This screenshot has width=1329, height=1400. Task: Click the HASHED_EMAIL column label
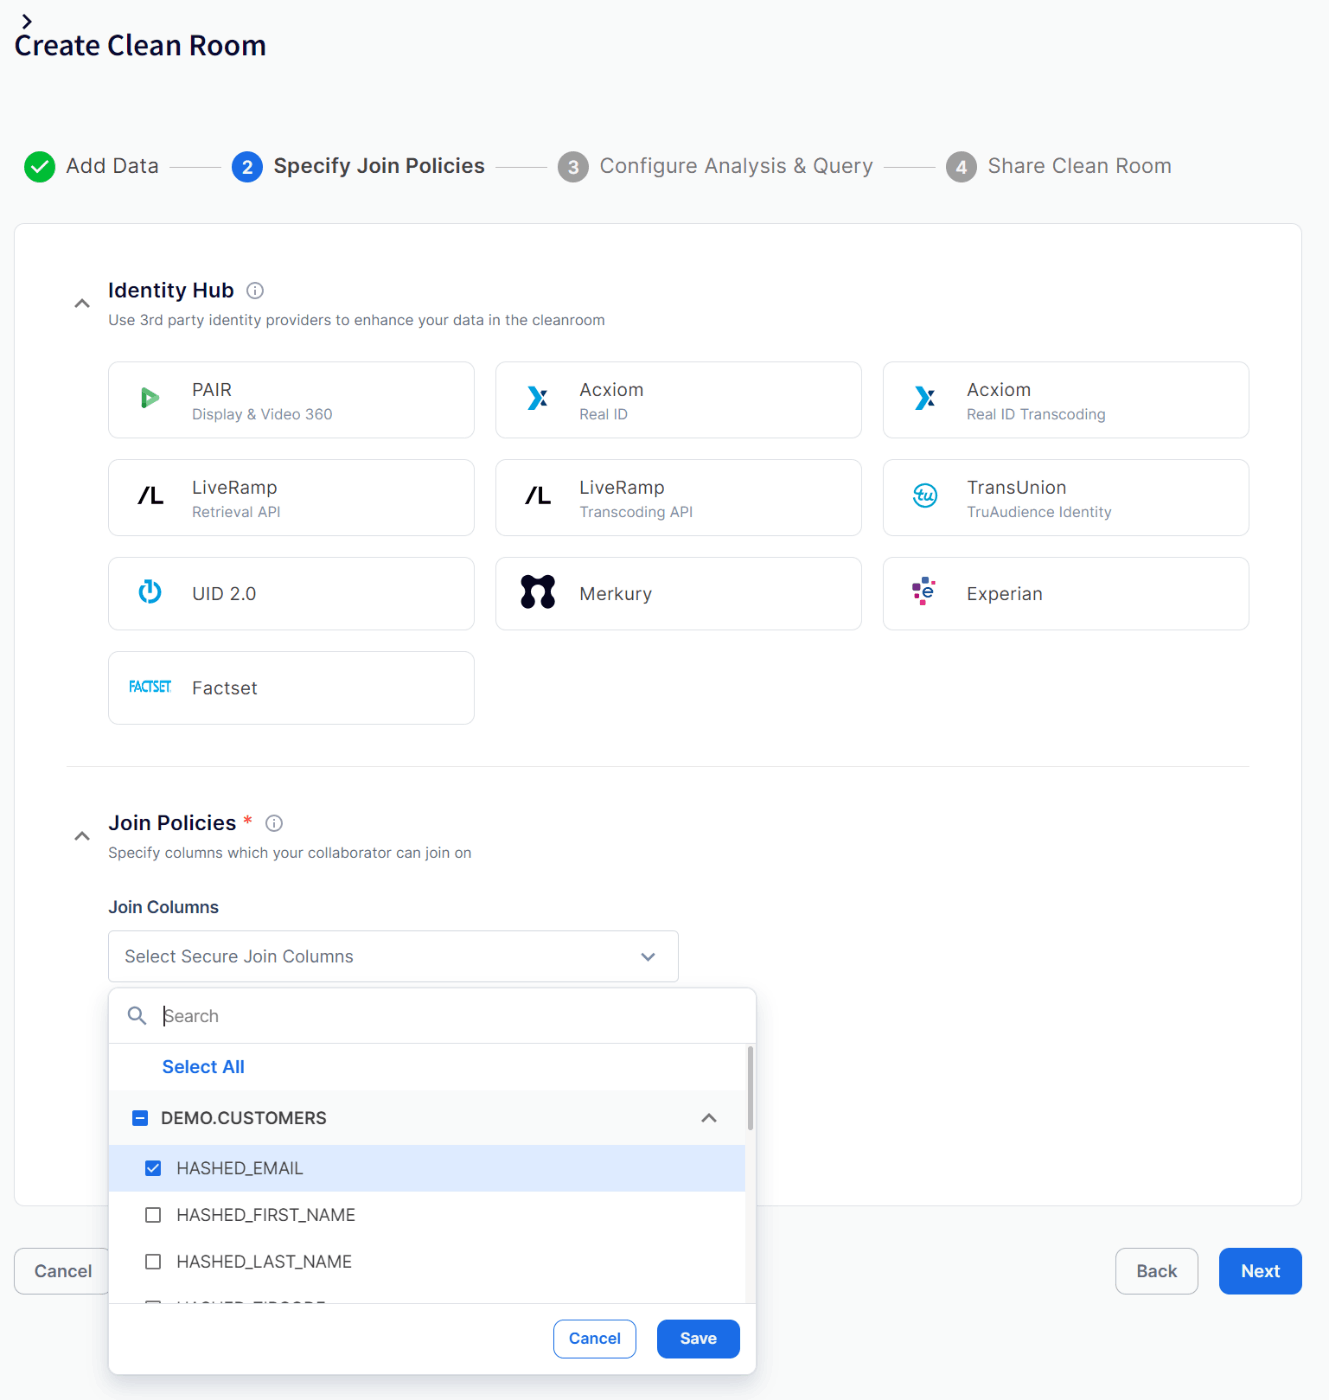240,1169
